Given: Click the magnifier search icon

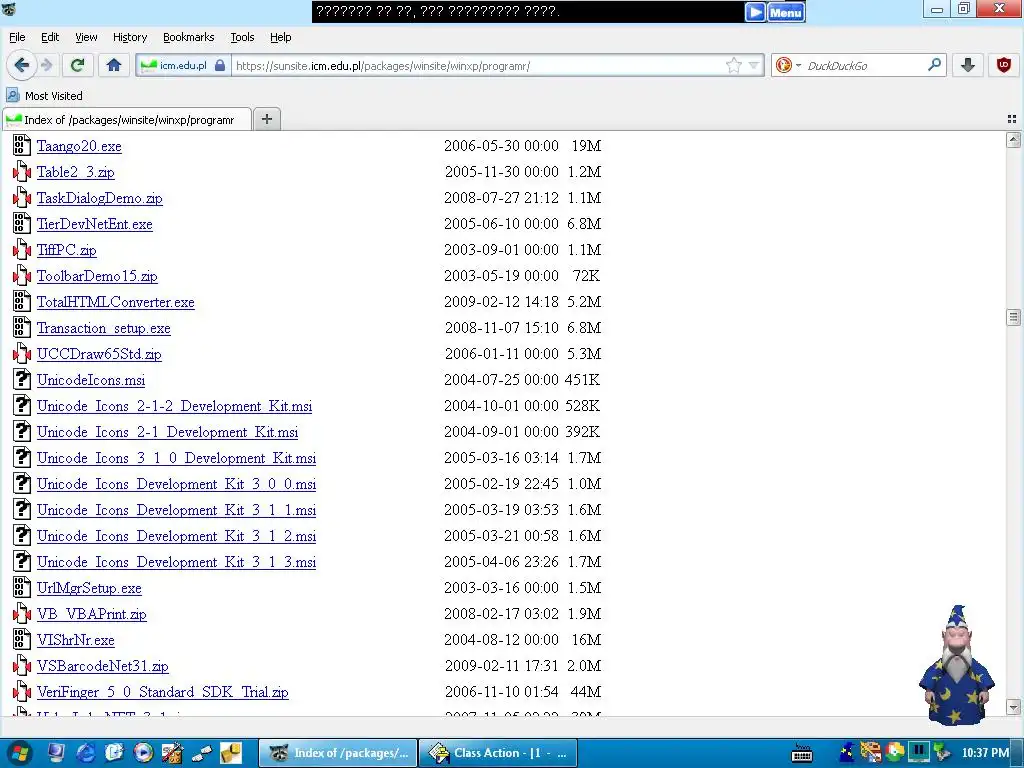Looking at the screenshot, I should click(x=935, y=65).
